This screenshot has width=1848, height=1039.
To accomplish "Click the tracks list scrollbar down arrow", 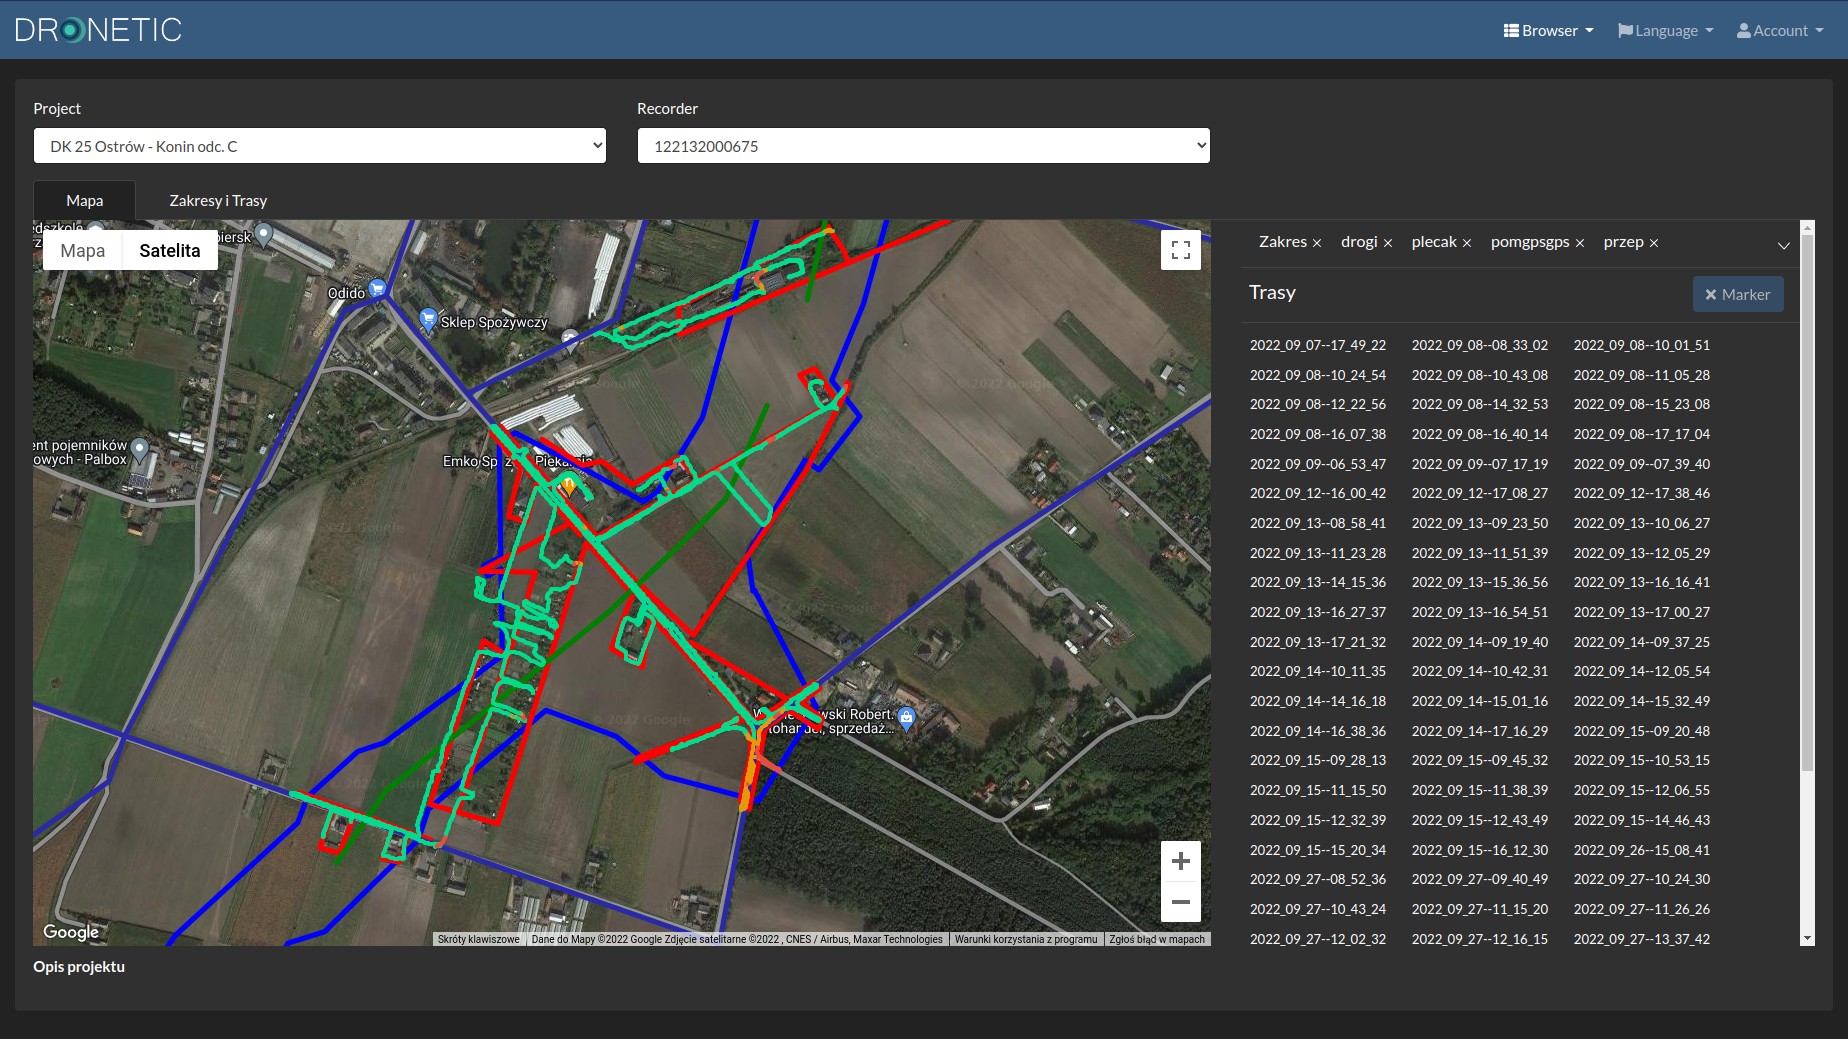I will click(x=1806, y=938).
